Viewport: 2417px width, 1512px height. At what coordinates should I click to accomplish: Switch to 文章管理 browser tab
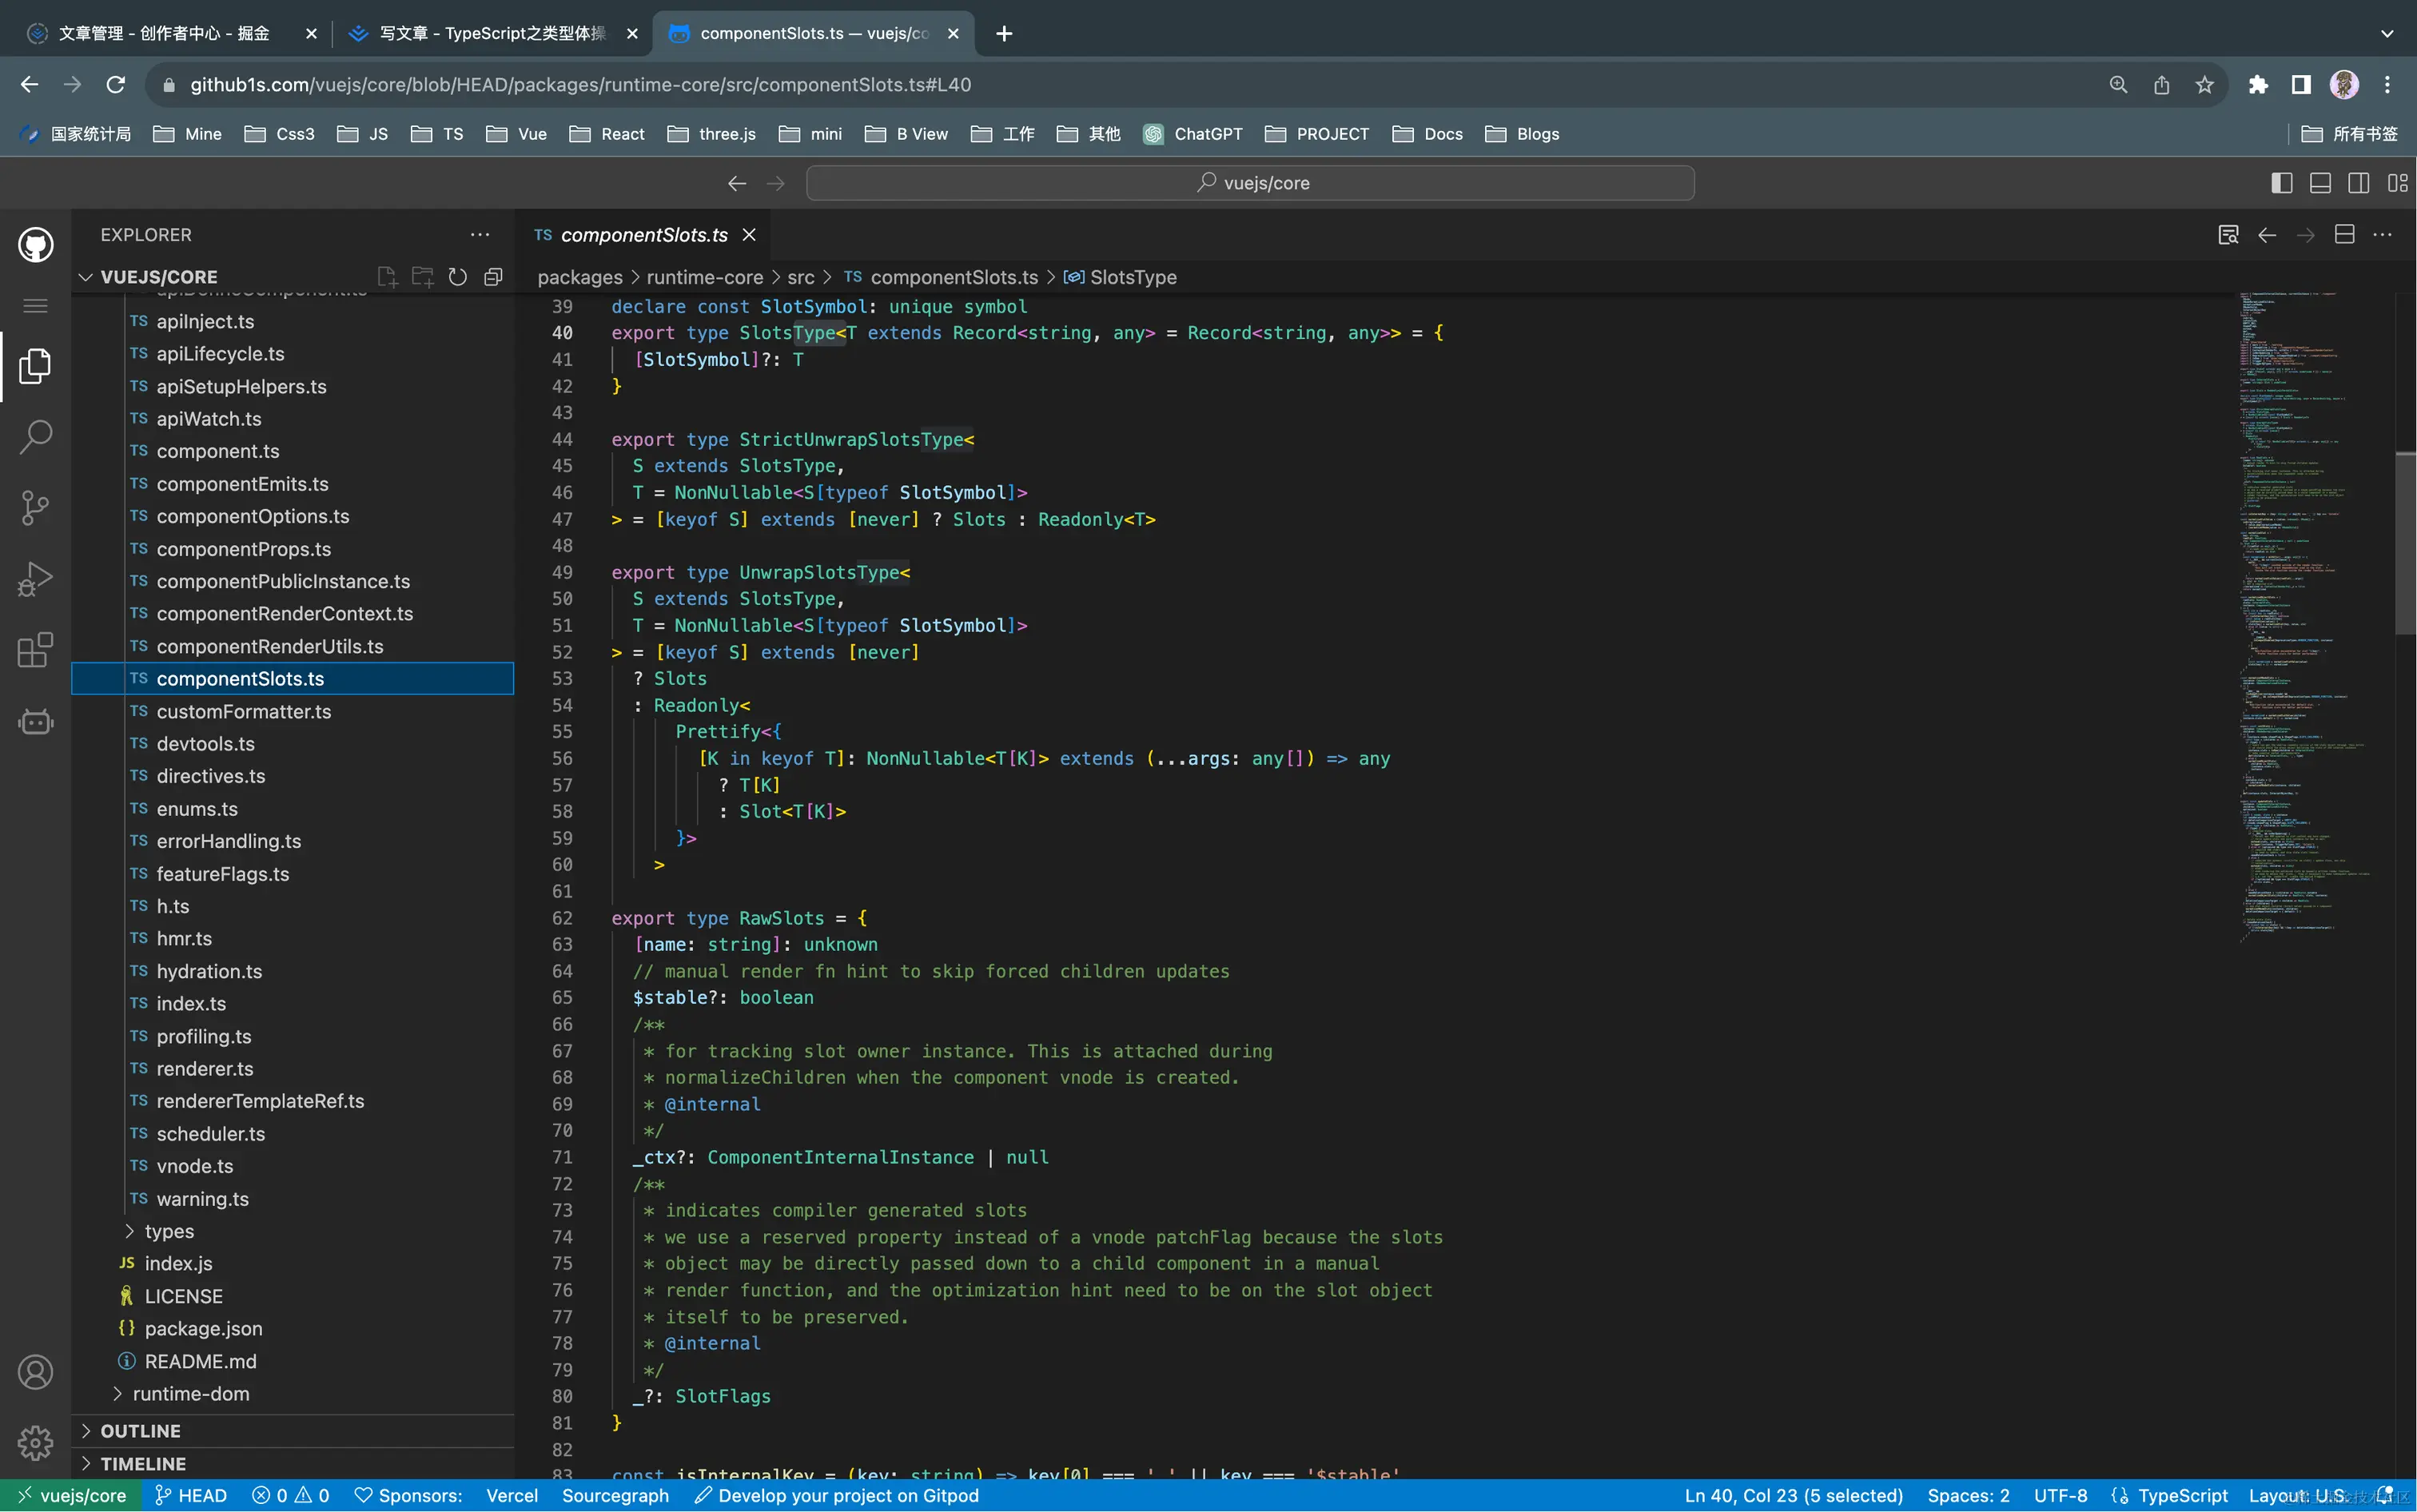tap(164, 33)
